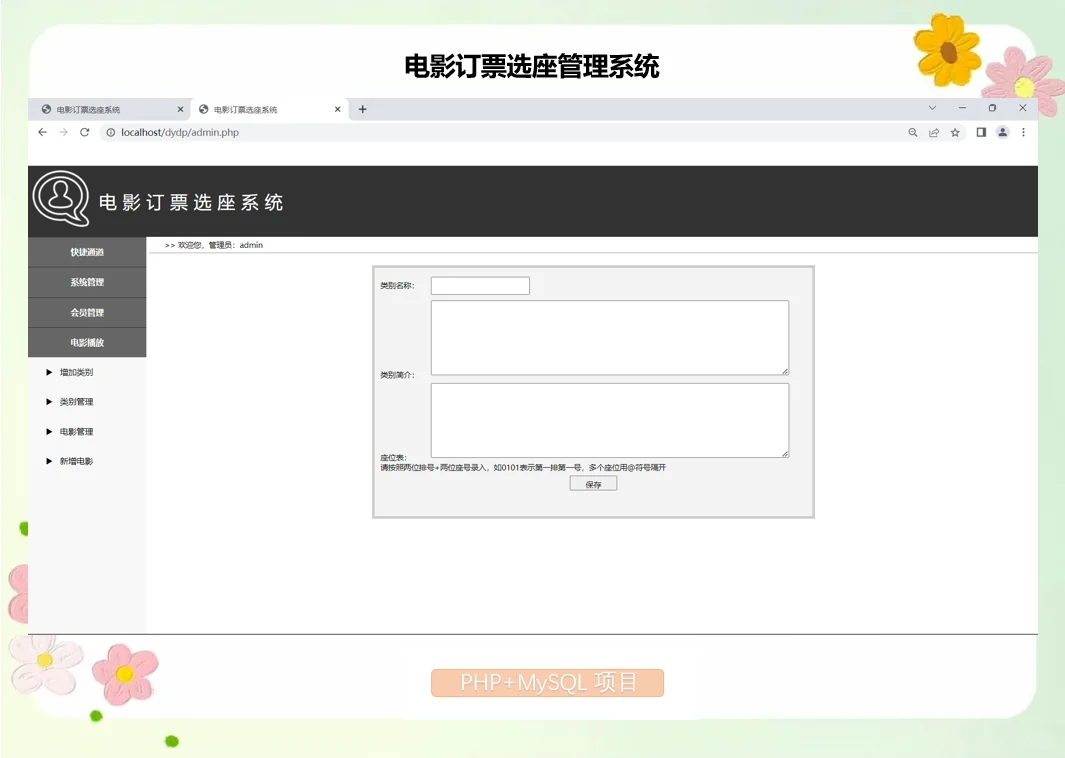This screenshot has width=1065, height=758.
Task: Click the zoom magnifier icon in the toolbar
Action: coord(912,132)
